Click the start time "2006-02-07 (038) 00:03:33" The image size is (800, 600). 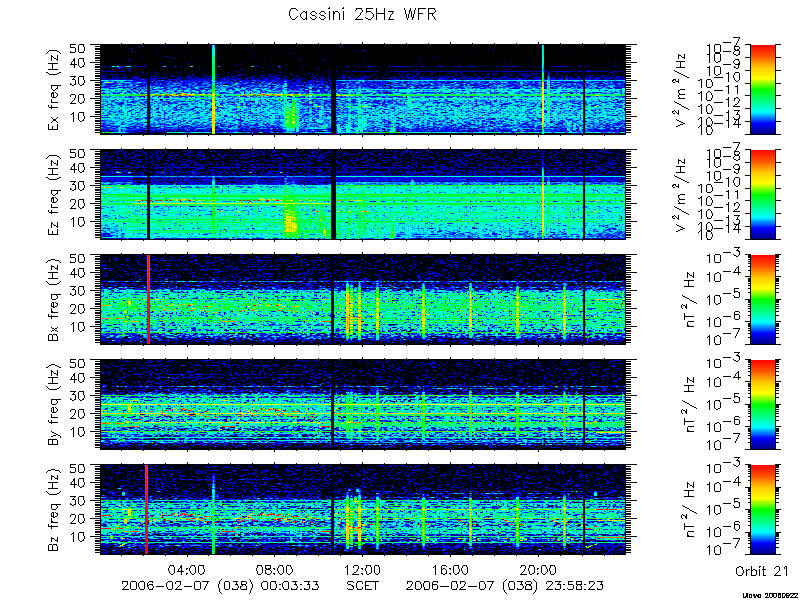[x=221, y=585]
